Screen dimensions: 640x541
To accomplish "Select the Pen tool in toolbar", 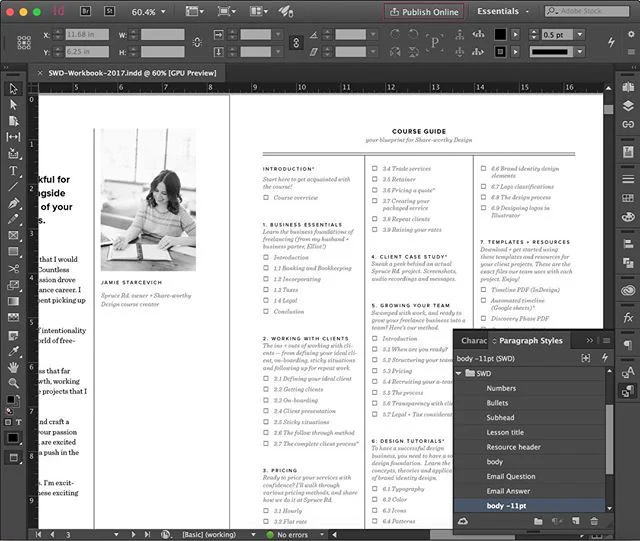I will [13, 203].
